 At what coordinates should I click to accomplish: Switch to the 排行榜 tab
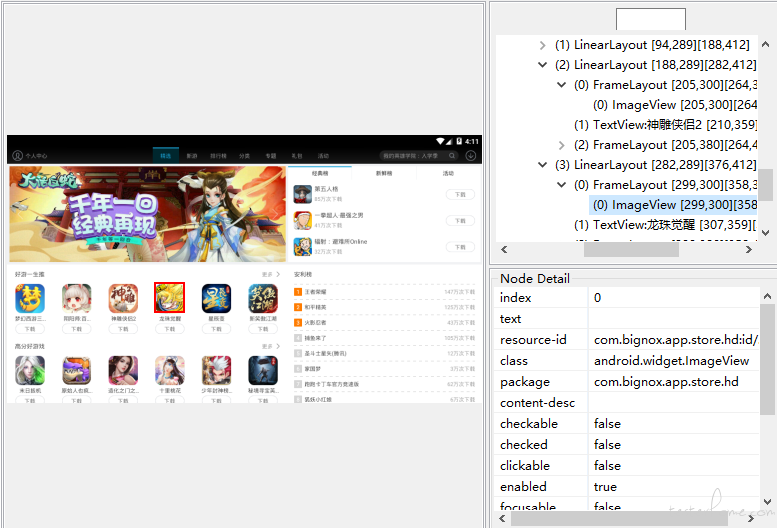pos(218,156)
